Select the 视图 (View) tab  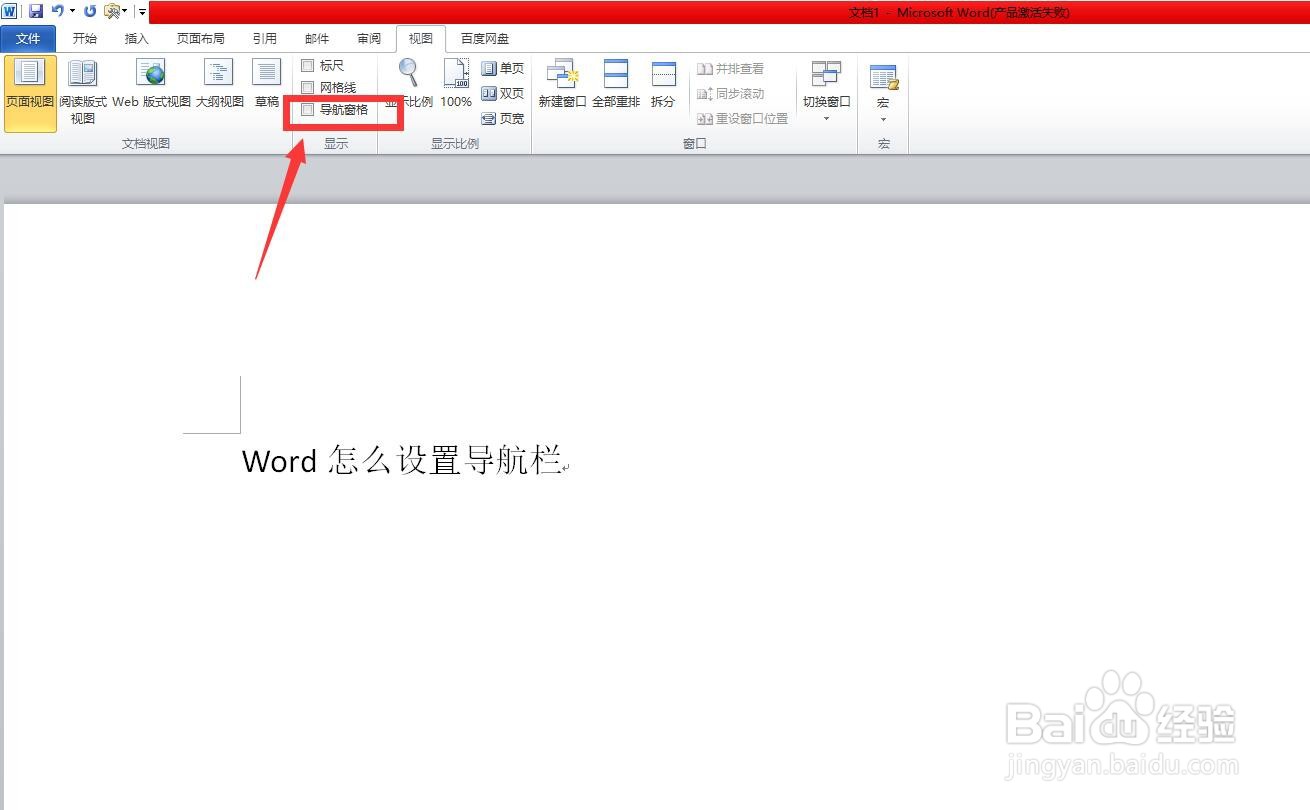coord(421,39)
